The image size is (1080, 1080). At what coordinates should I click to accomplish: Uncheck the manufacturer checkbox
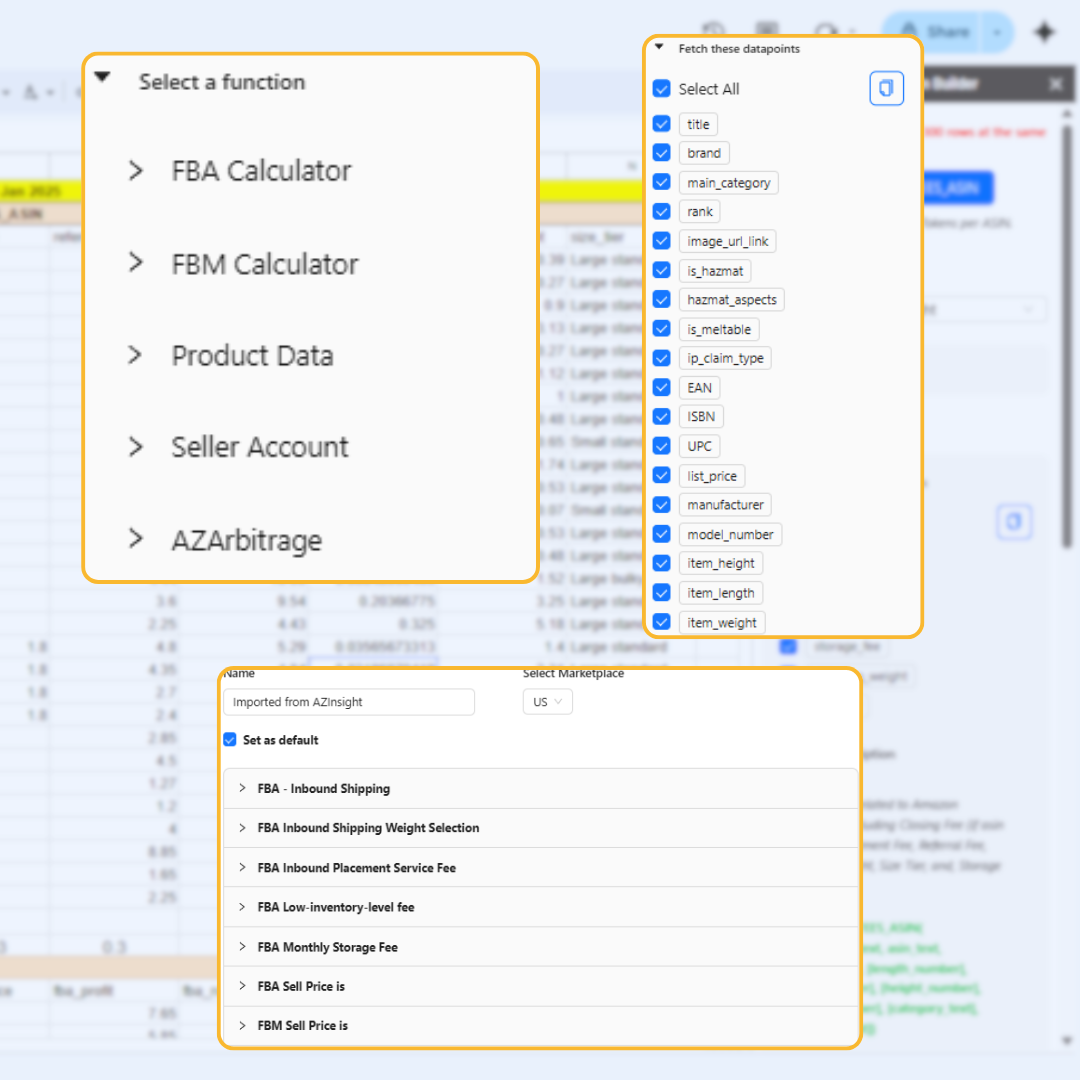click(x=661, y=505)
